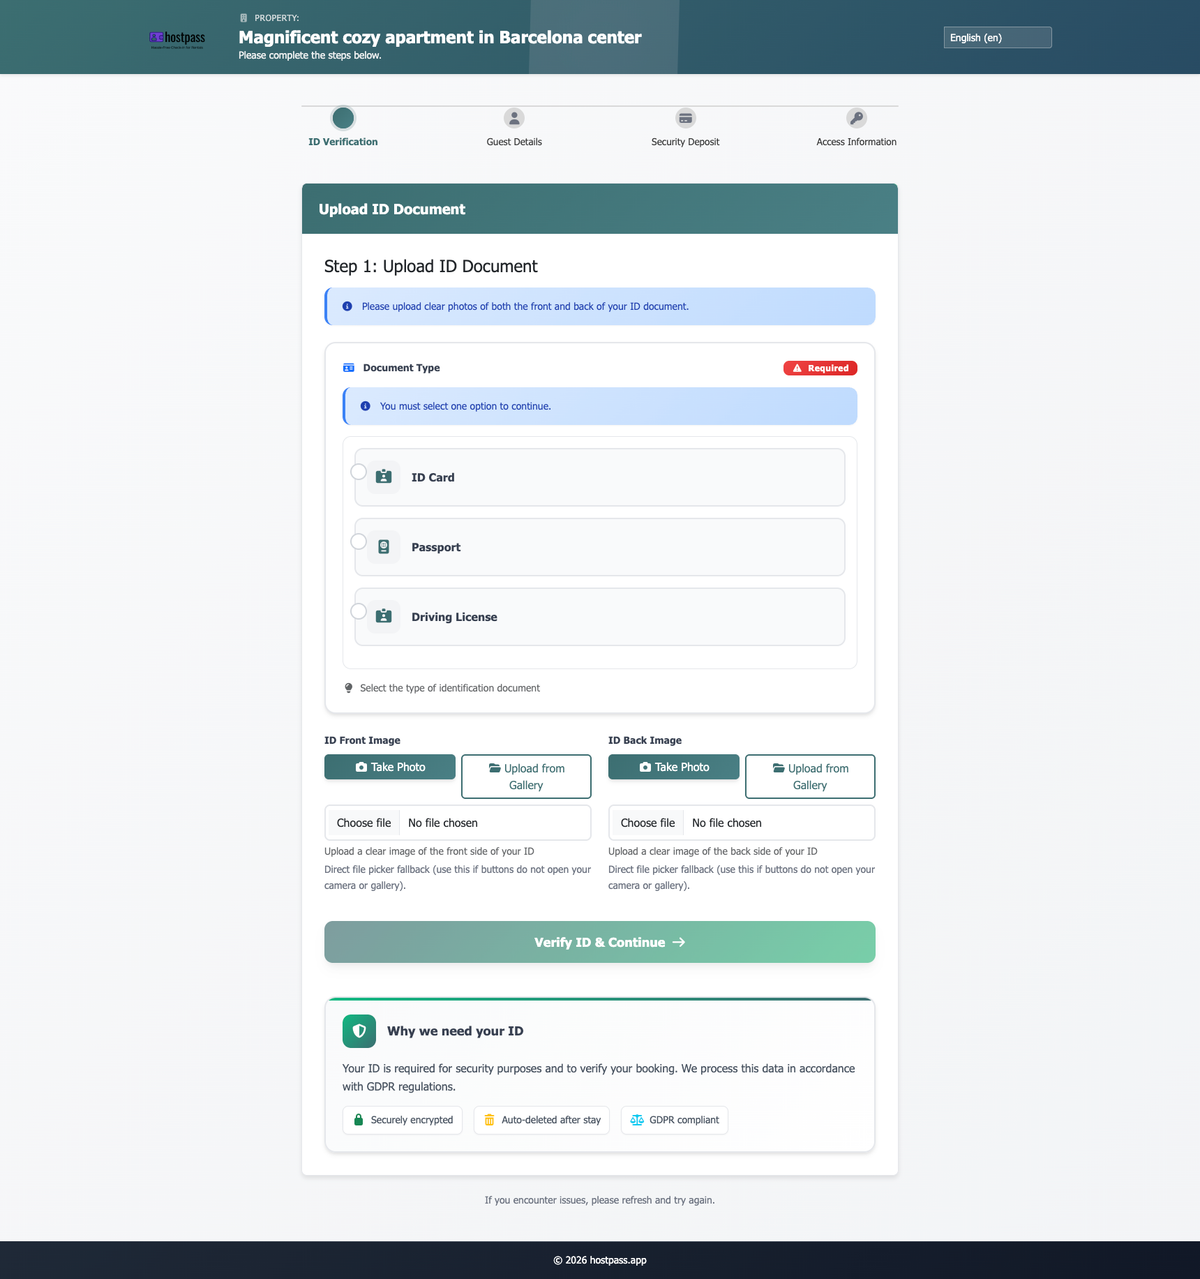This screenshot has width=1200, height=1279.
Task: Click Verify ID & Continue
Action: pyautogui.click(x=599, y=941)
